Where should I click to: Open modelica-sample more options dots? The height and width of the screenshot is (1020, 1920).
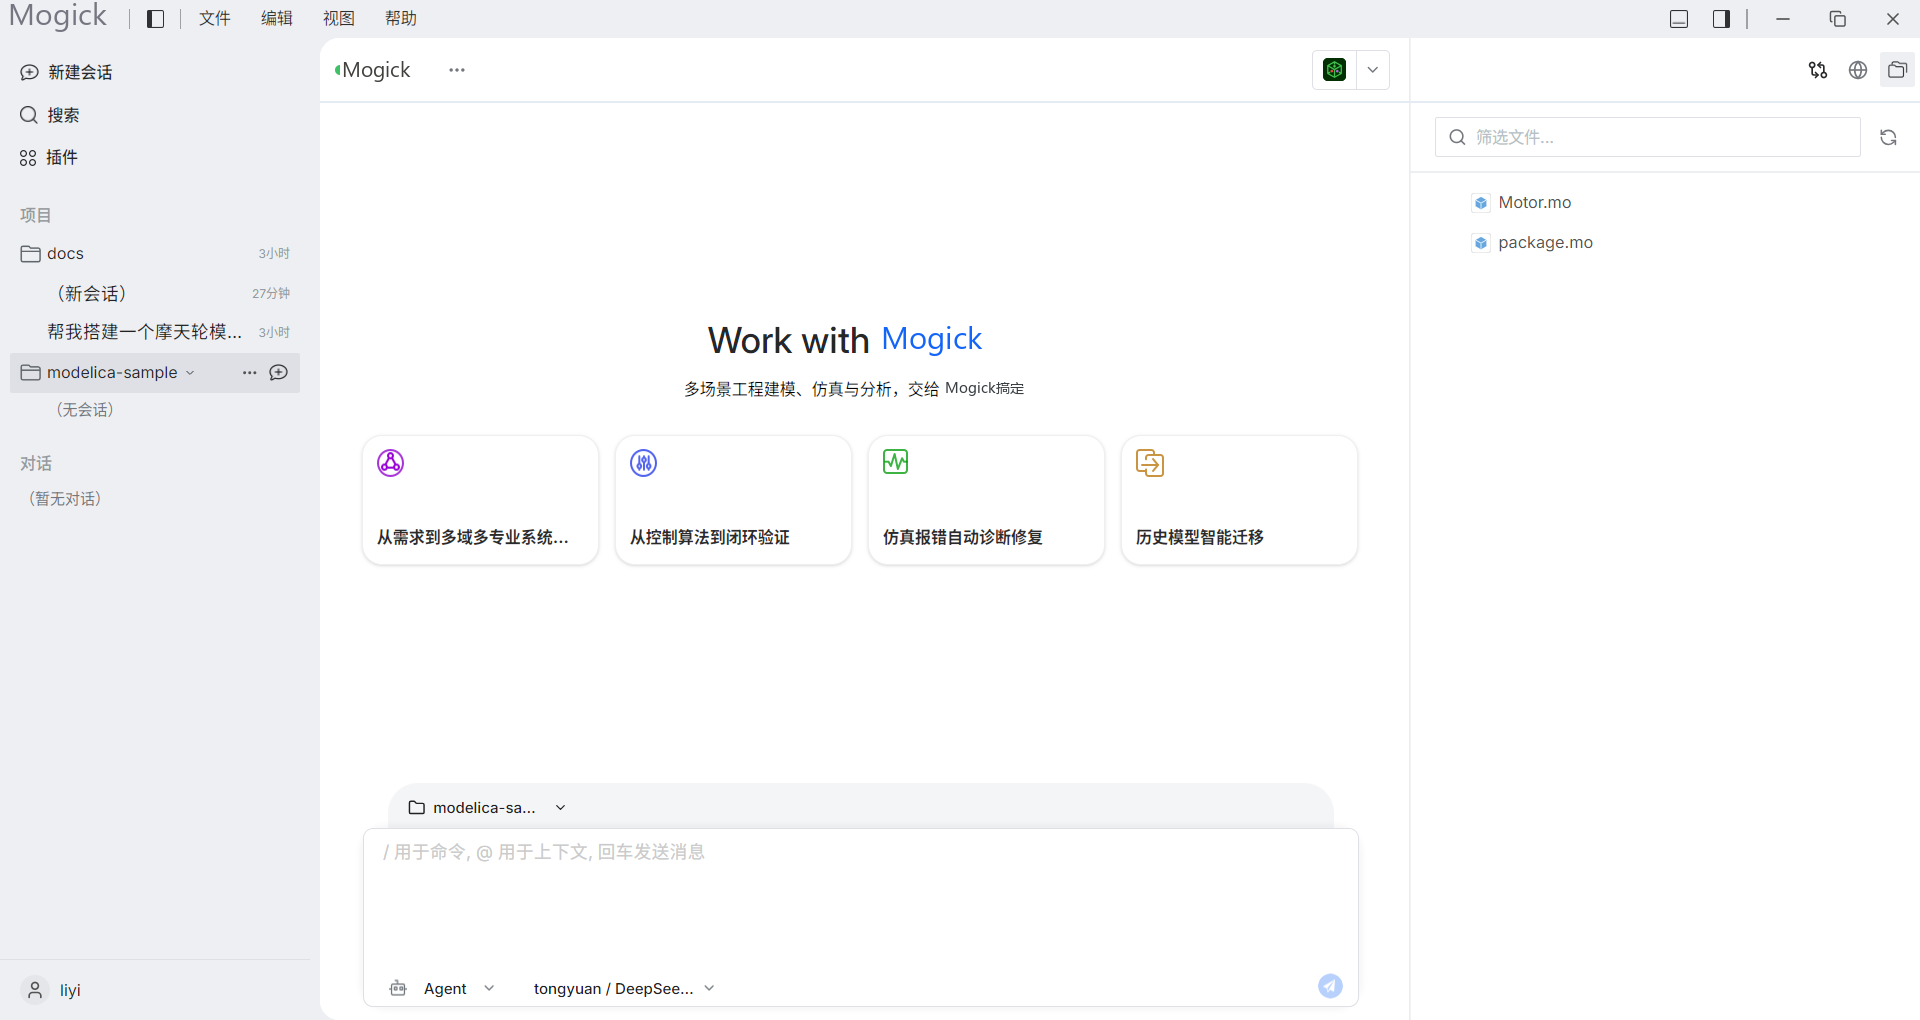[249, 373]
